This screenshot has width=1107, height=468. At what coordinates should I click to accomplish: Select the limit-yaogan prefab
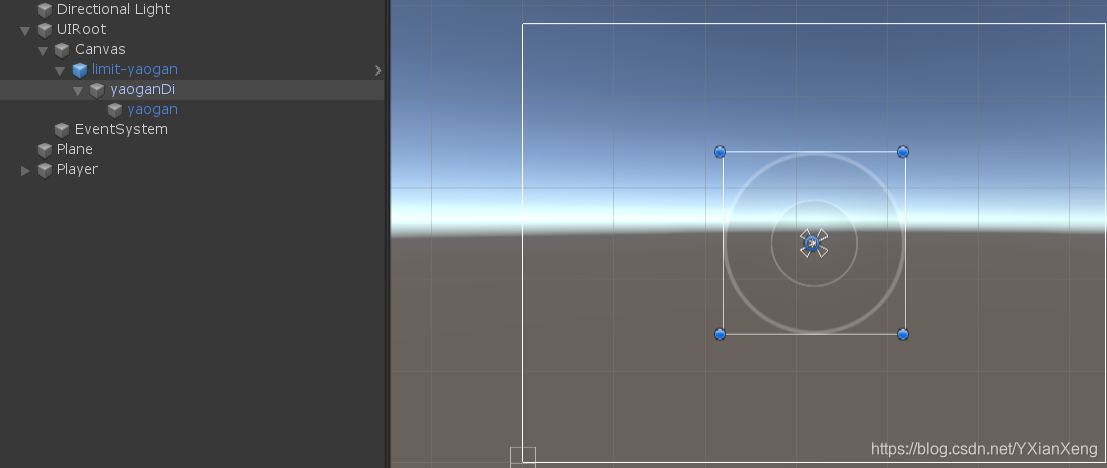pyautogui.click(x=134, y=69)
